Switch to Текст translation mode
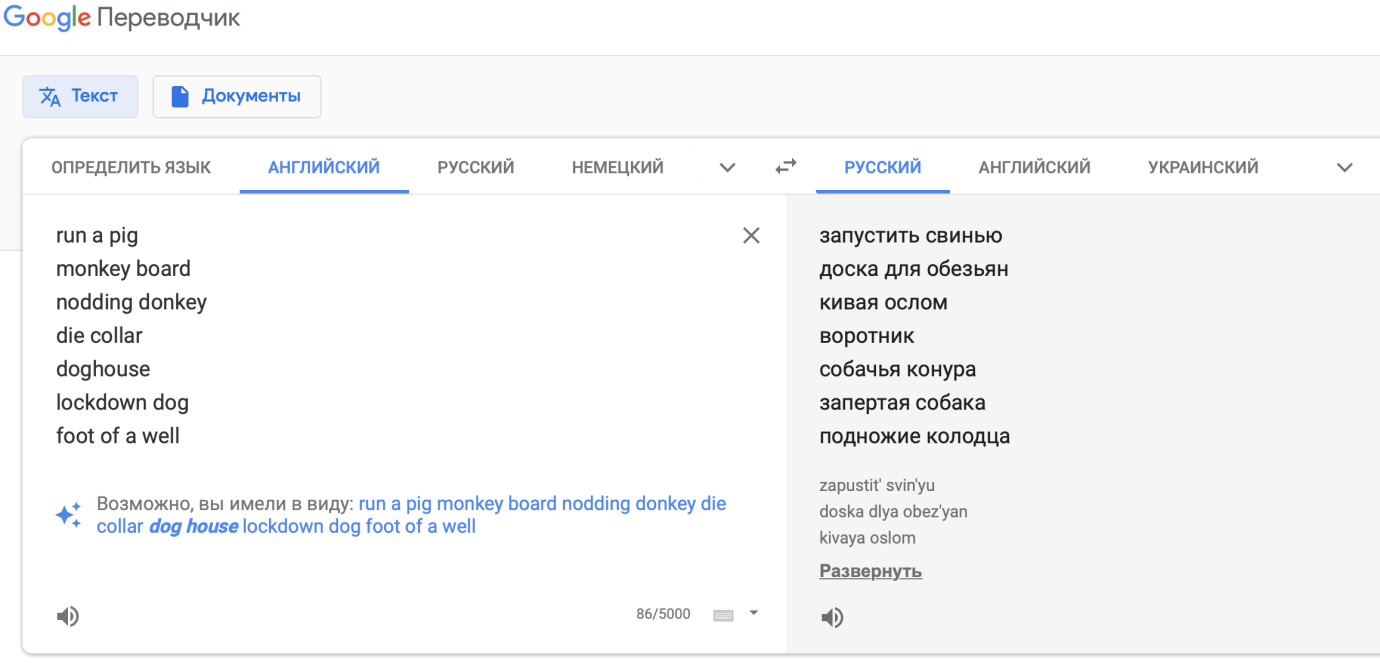 (x=80, y=96)
